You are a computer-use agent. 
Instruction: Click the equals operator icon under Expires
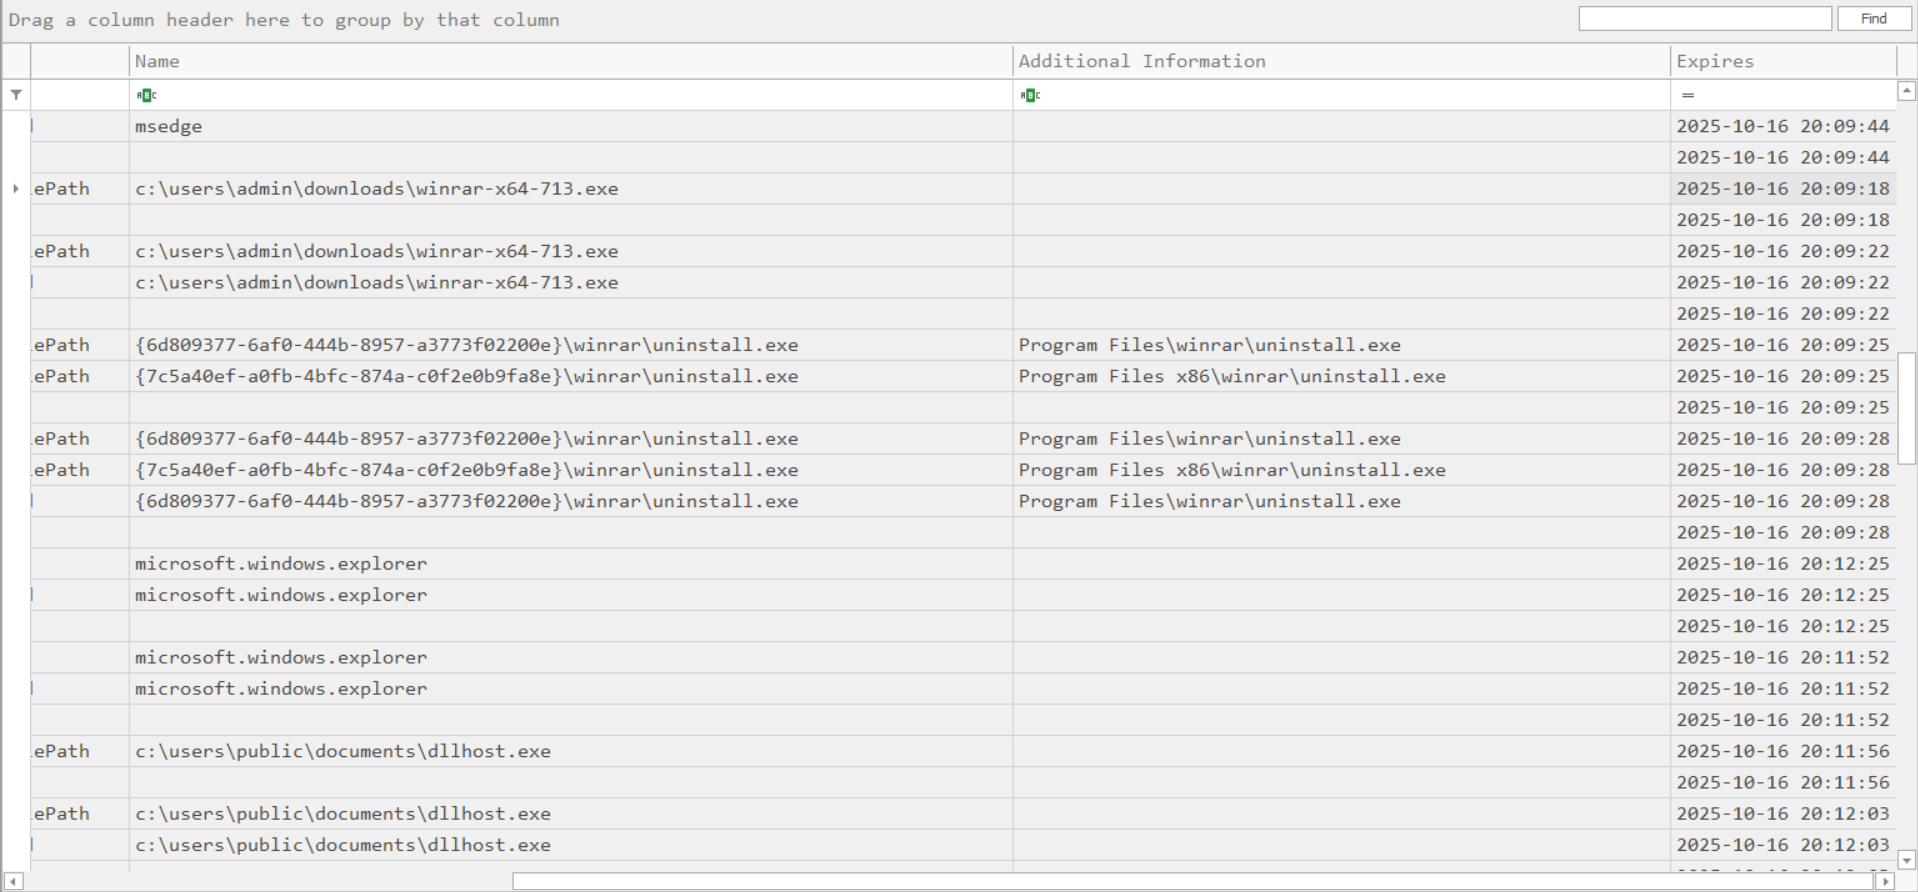[1688, 95]
